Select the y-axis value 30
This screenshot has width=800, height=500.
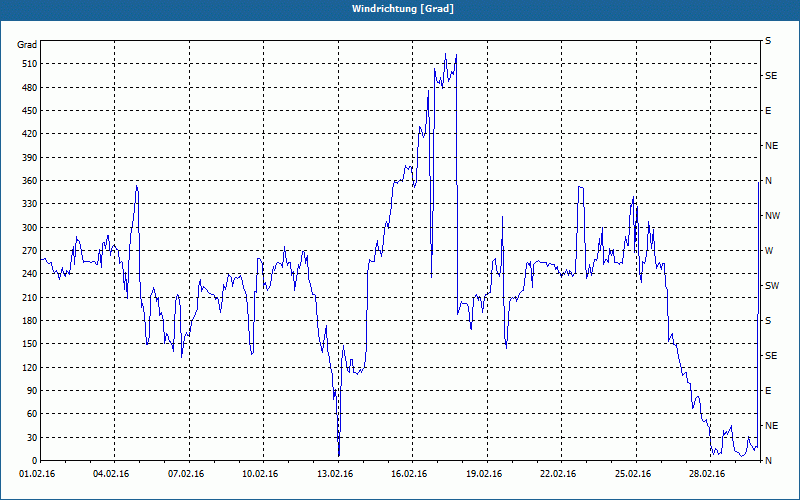click(33, 437)
